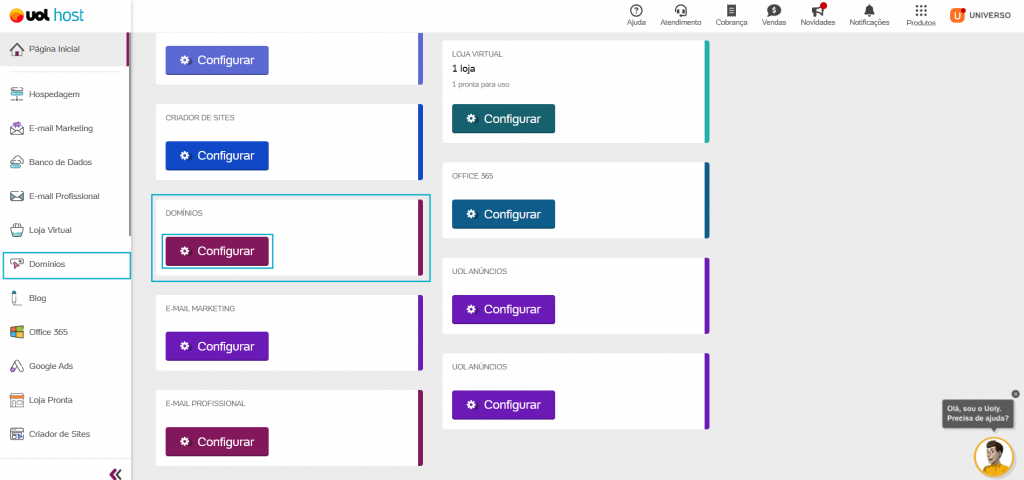Click the 'Olá, sou o Uoly' bubble

pyautogui.click(x=978, y=413)
